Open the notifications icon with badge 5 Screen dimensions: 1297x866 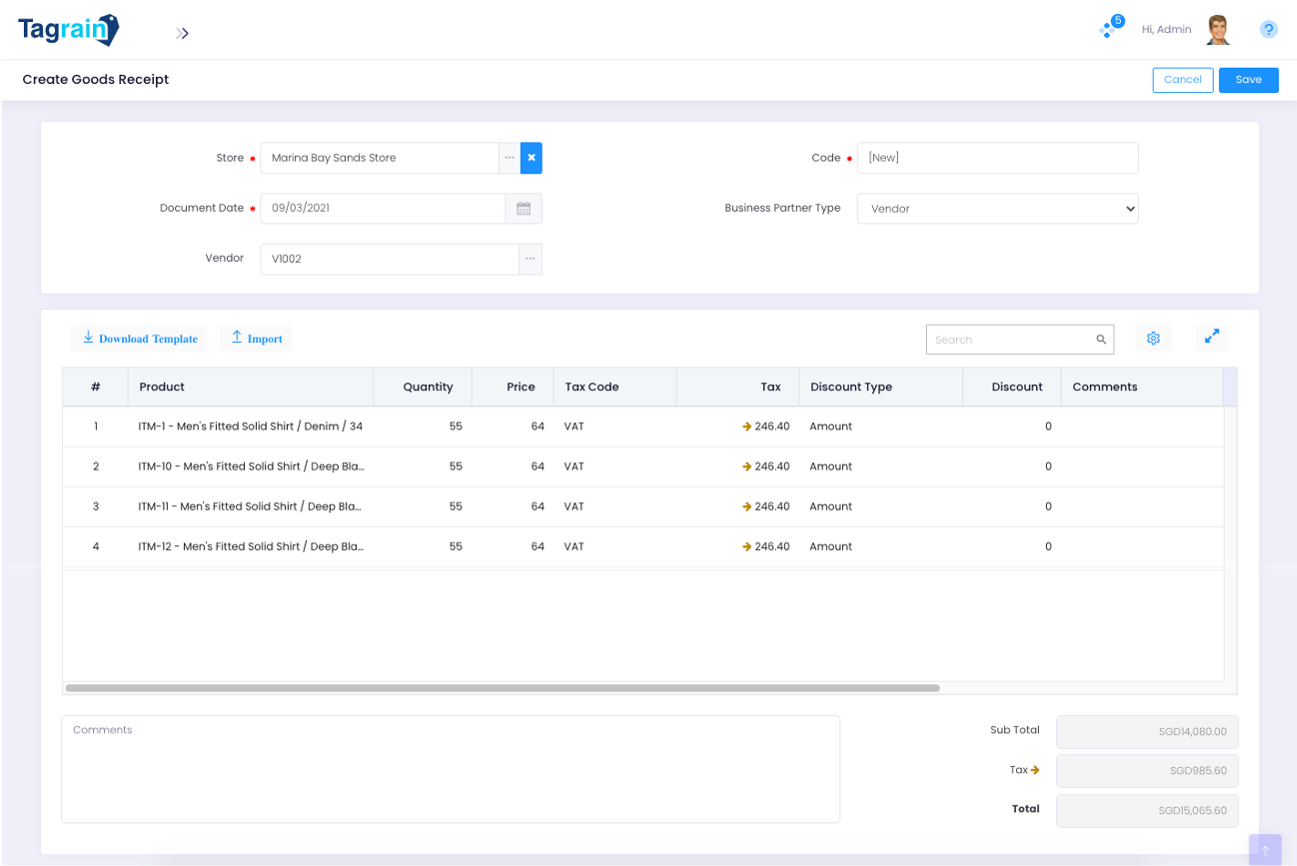tap(1109, 29)
